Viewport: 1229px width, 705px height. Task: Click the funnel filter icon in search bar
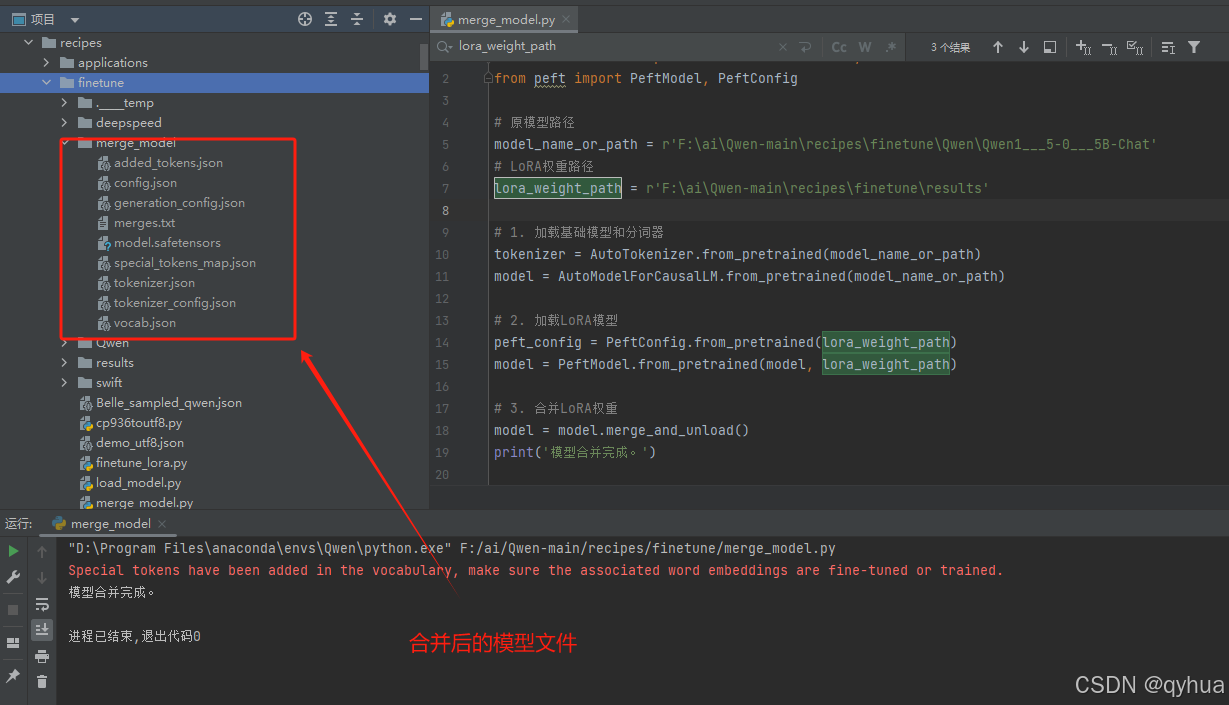[1194, 47]
